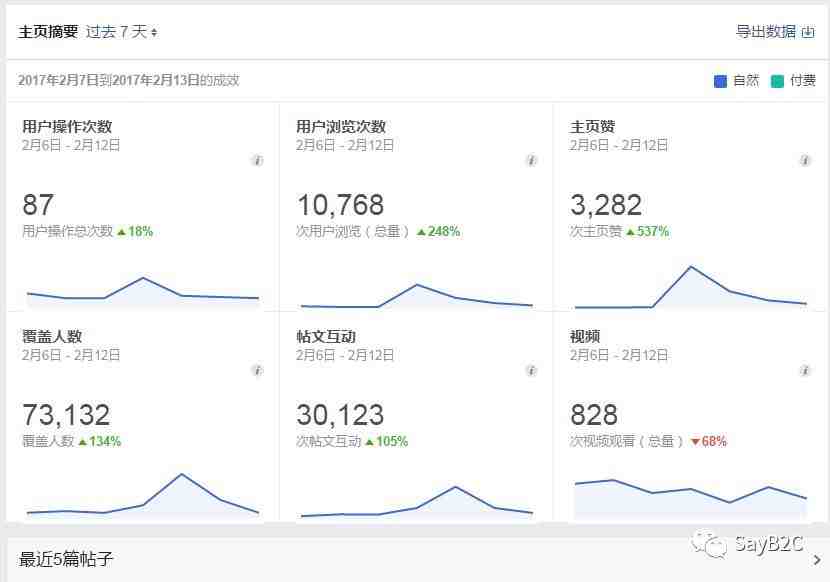Click the red 68% decrease indicator
830x582 pixels.
[x=709, y=441]
